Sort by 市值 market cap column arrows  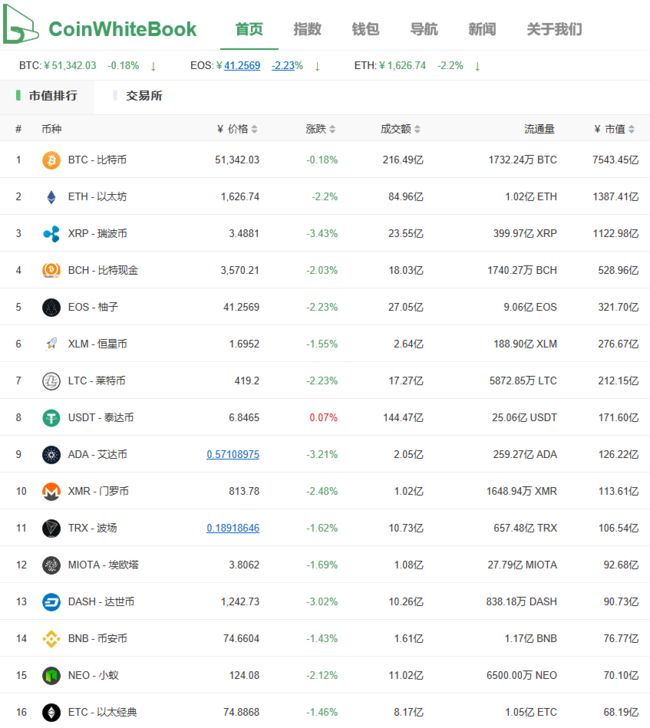tap(631, 129)
